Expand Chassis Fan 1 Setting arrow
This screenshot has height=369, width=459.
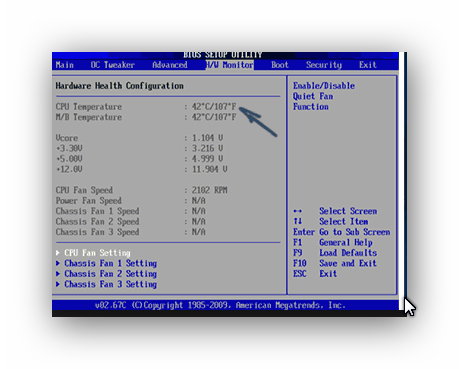[58, 263]
